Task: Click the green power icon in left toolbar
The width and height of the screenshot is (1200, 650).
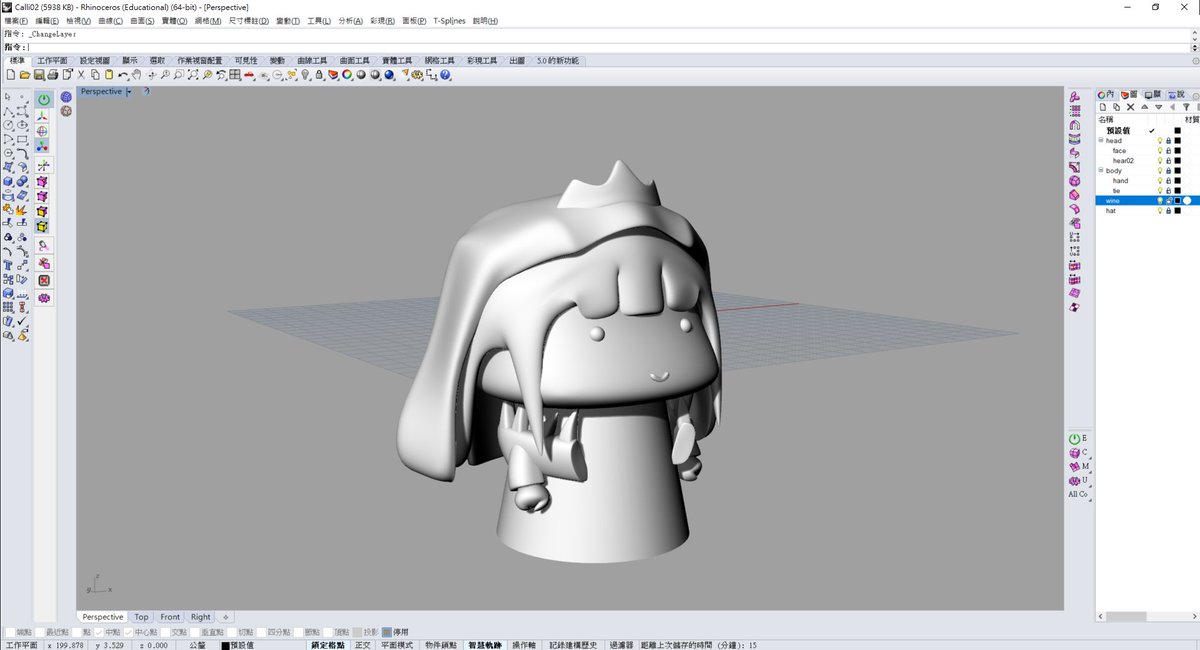Action: [x=44, y=100]
